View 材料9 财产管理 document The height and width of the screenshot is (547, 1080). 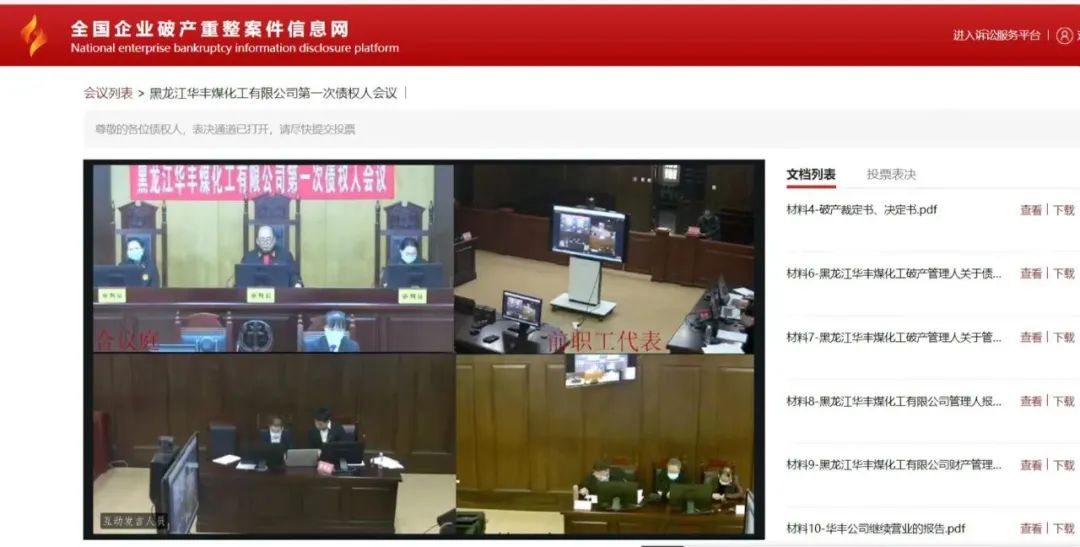coord(1030,465)
